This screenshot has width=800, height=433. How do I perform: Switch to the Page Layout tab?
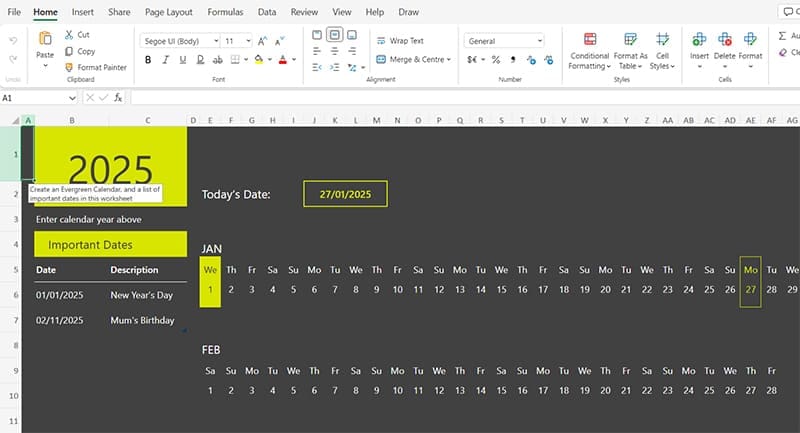[168, 12]
